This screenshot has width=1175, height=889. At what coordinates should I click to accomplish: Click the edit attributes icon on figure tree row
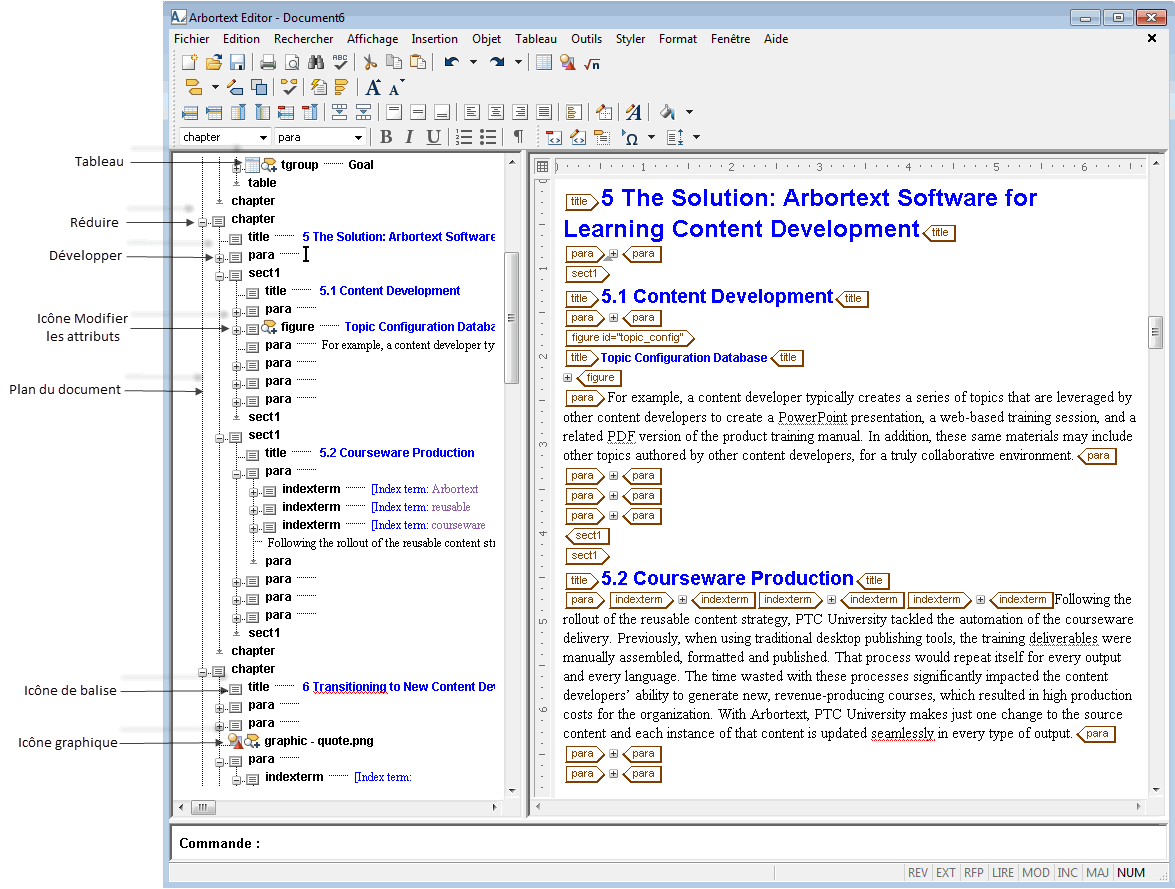click(269, 327)
